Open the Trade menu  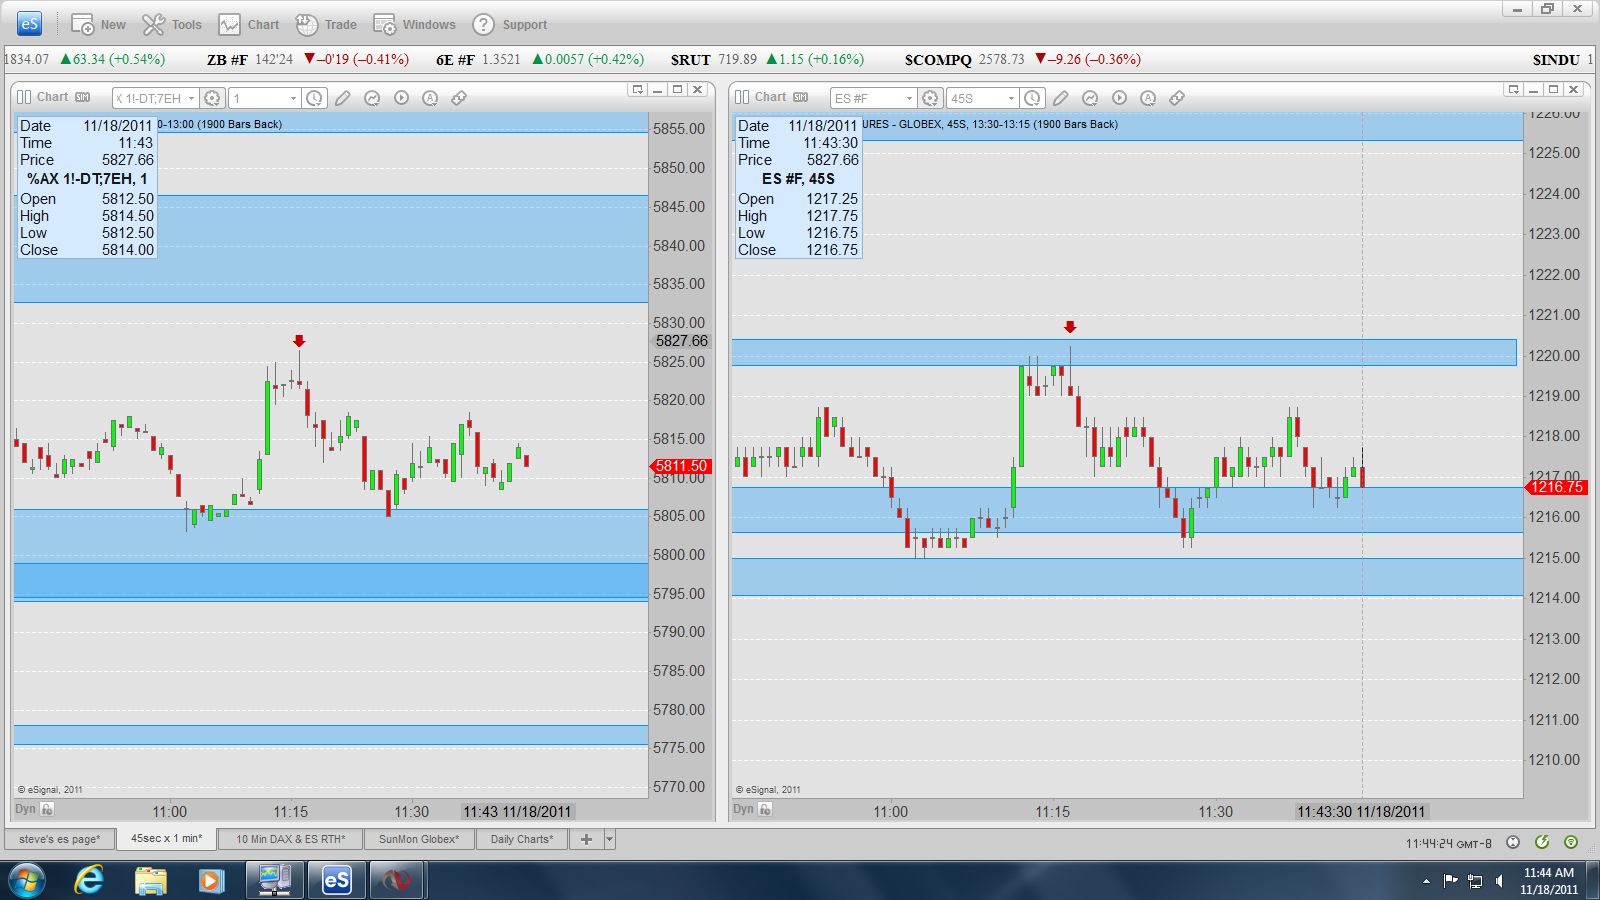click(327, 25)
